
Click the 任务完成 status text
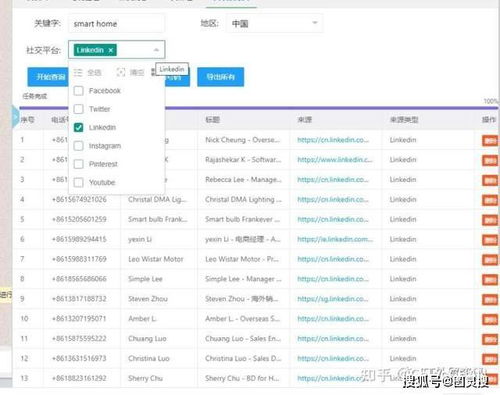pos(35,96)
